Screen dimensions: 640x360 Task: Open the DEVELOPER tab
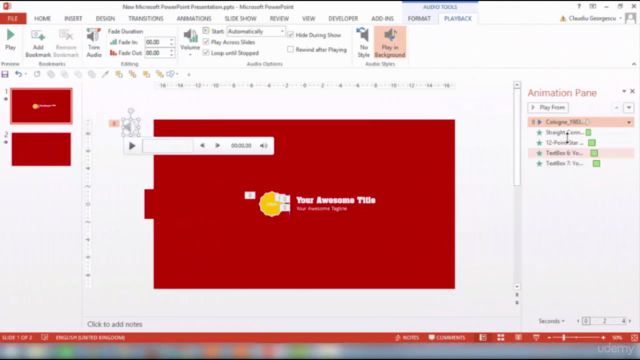[343, 18]
